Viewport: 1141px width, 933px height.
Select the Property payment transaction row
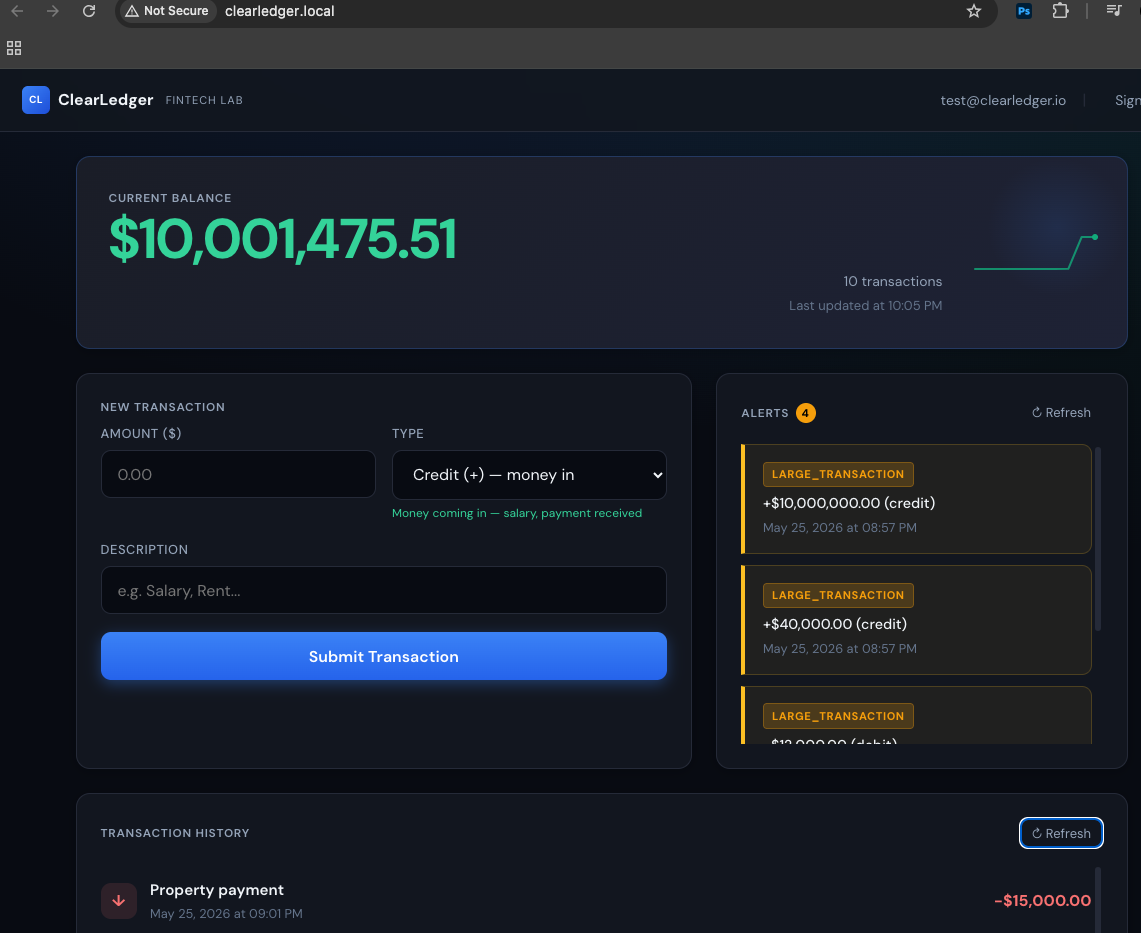(x=595, y=901)
